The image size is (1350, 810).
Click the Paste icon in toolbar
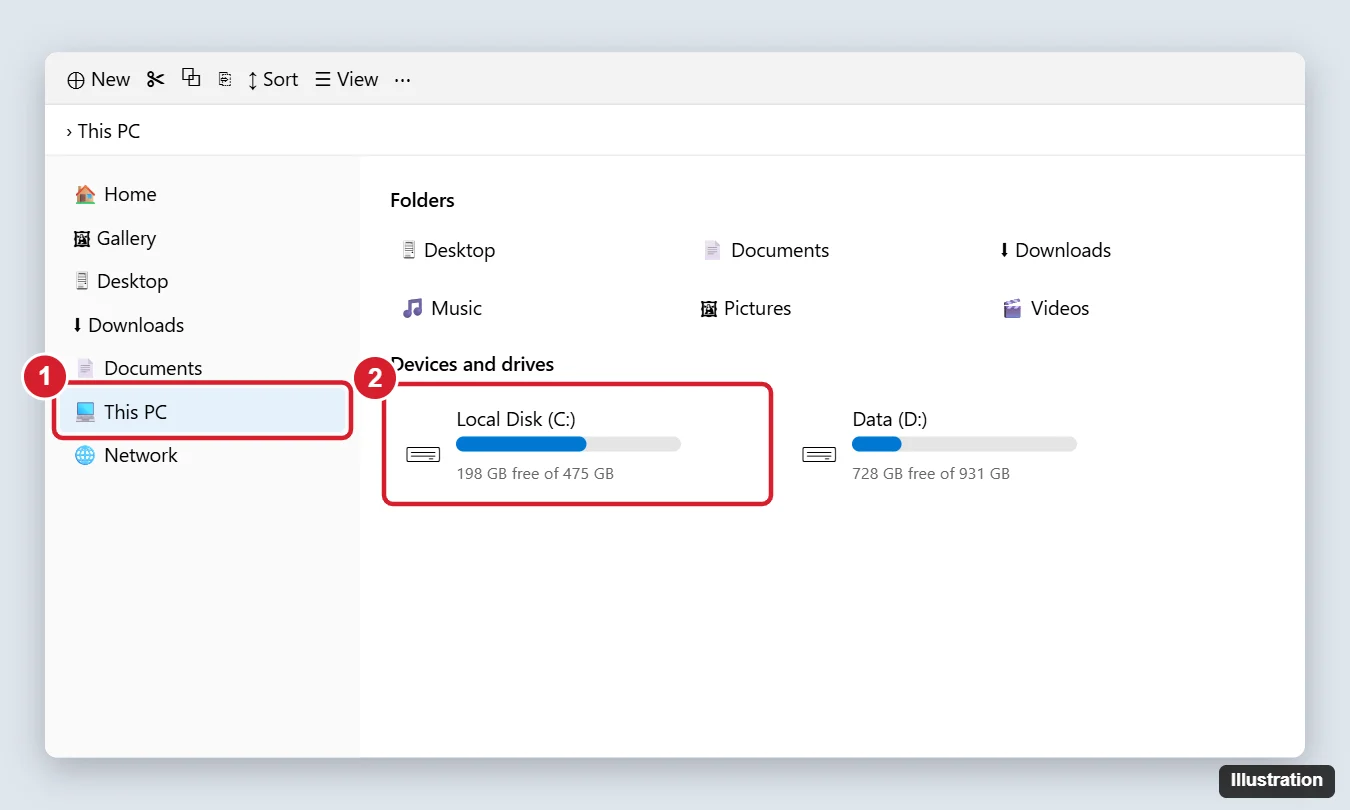(225, 79)
